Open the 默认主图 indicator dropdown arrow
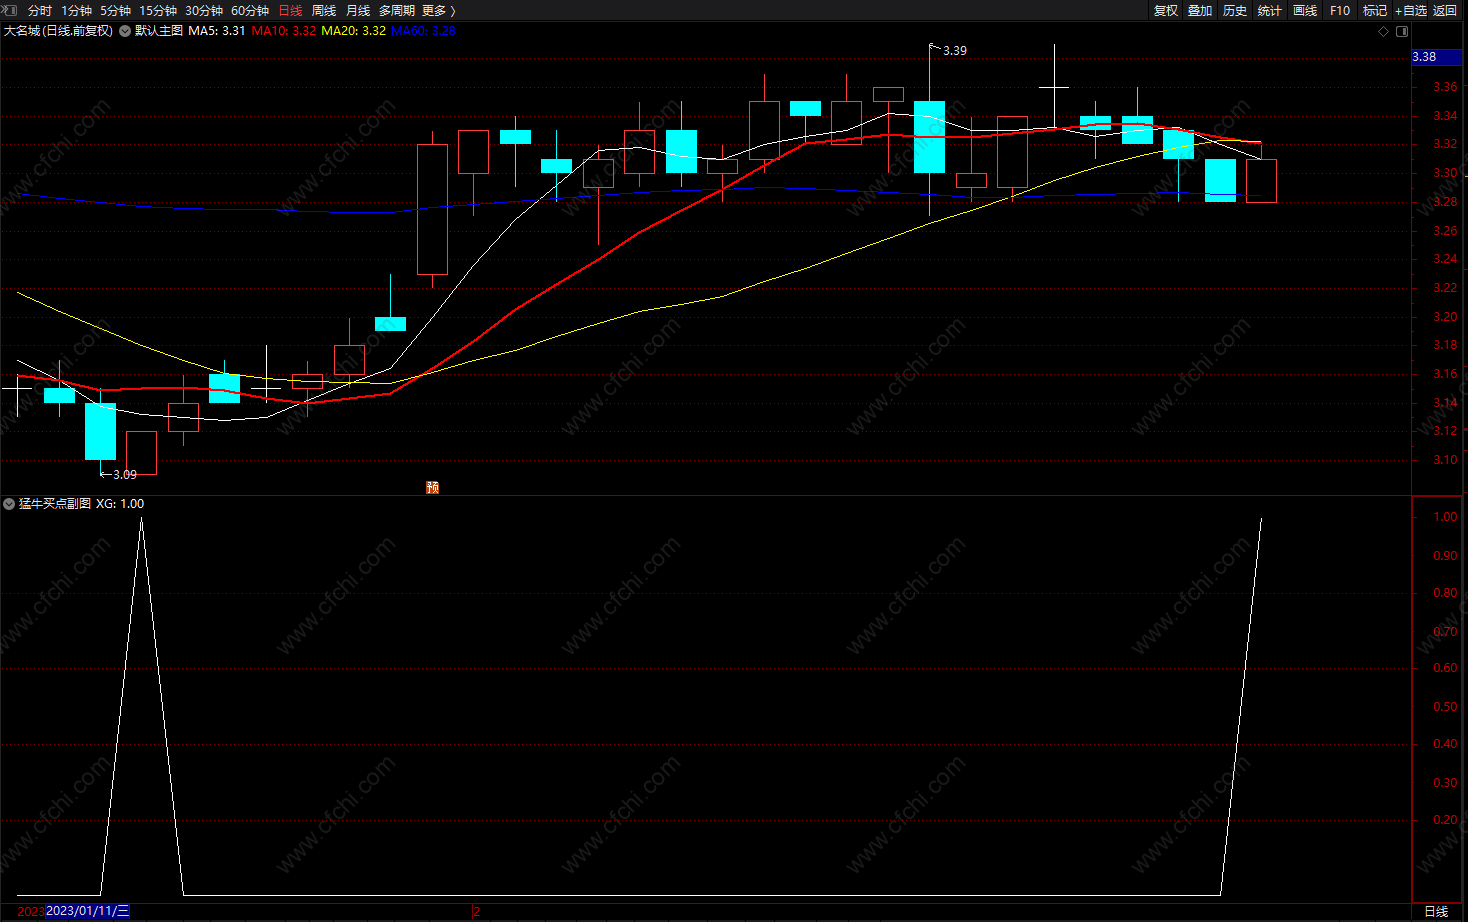The width and height of the screenshot is (1468, 922). (x=125, y=31)
